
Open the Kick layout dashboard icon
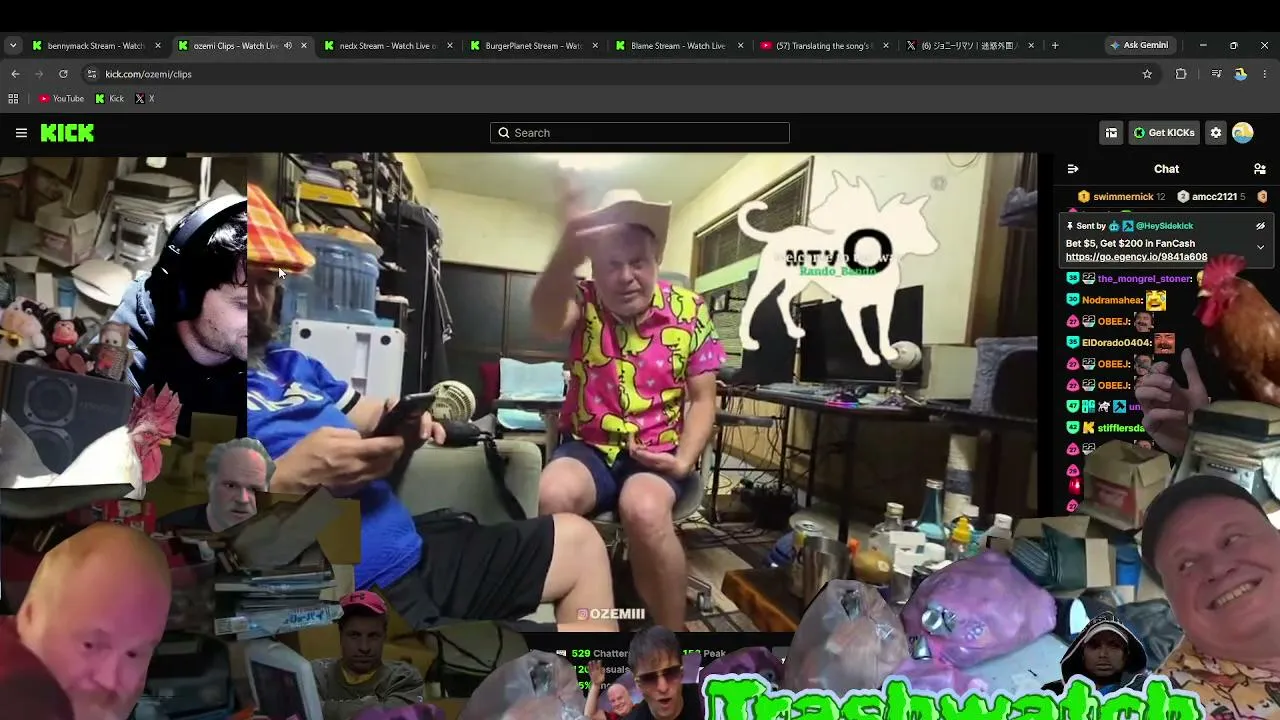pyautogui.click(x=1111, y=132)
